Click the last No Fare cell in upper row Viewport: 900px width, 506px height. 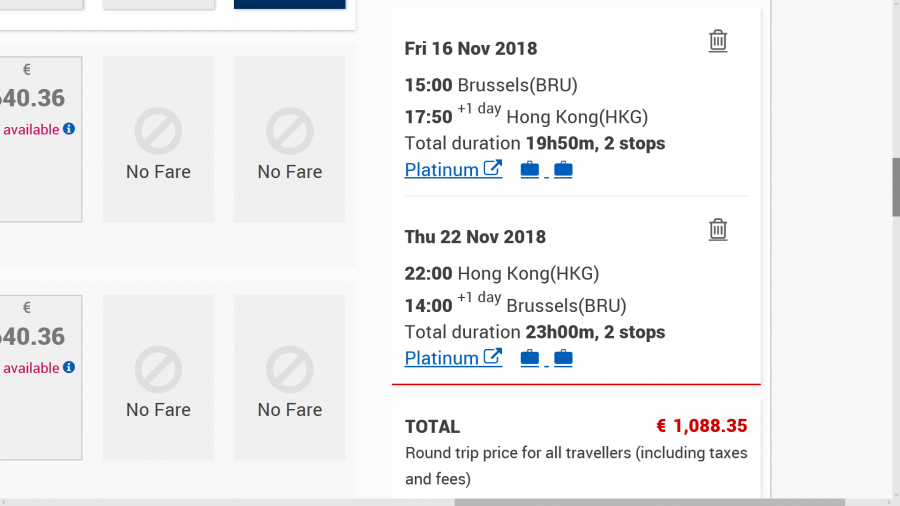(x=290, y=139)
